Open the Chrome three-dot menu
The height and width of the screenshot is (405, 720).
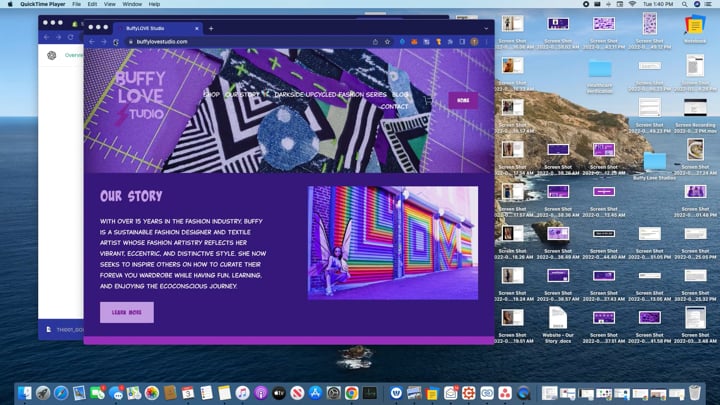[x=486, y=42]
